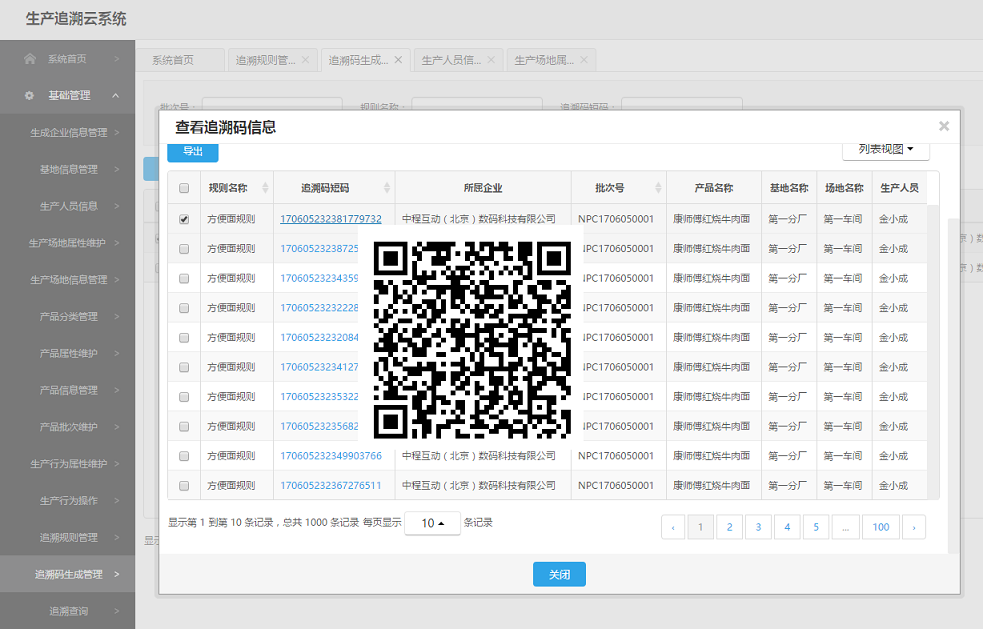Click the dialog's vertical scrollbar
Screen dimensions: 983x629
953,386
